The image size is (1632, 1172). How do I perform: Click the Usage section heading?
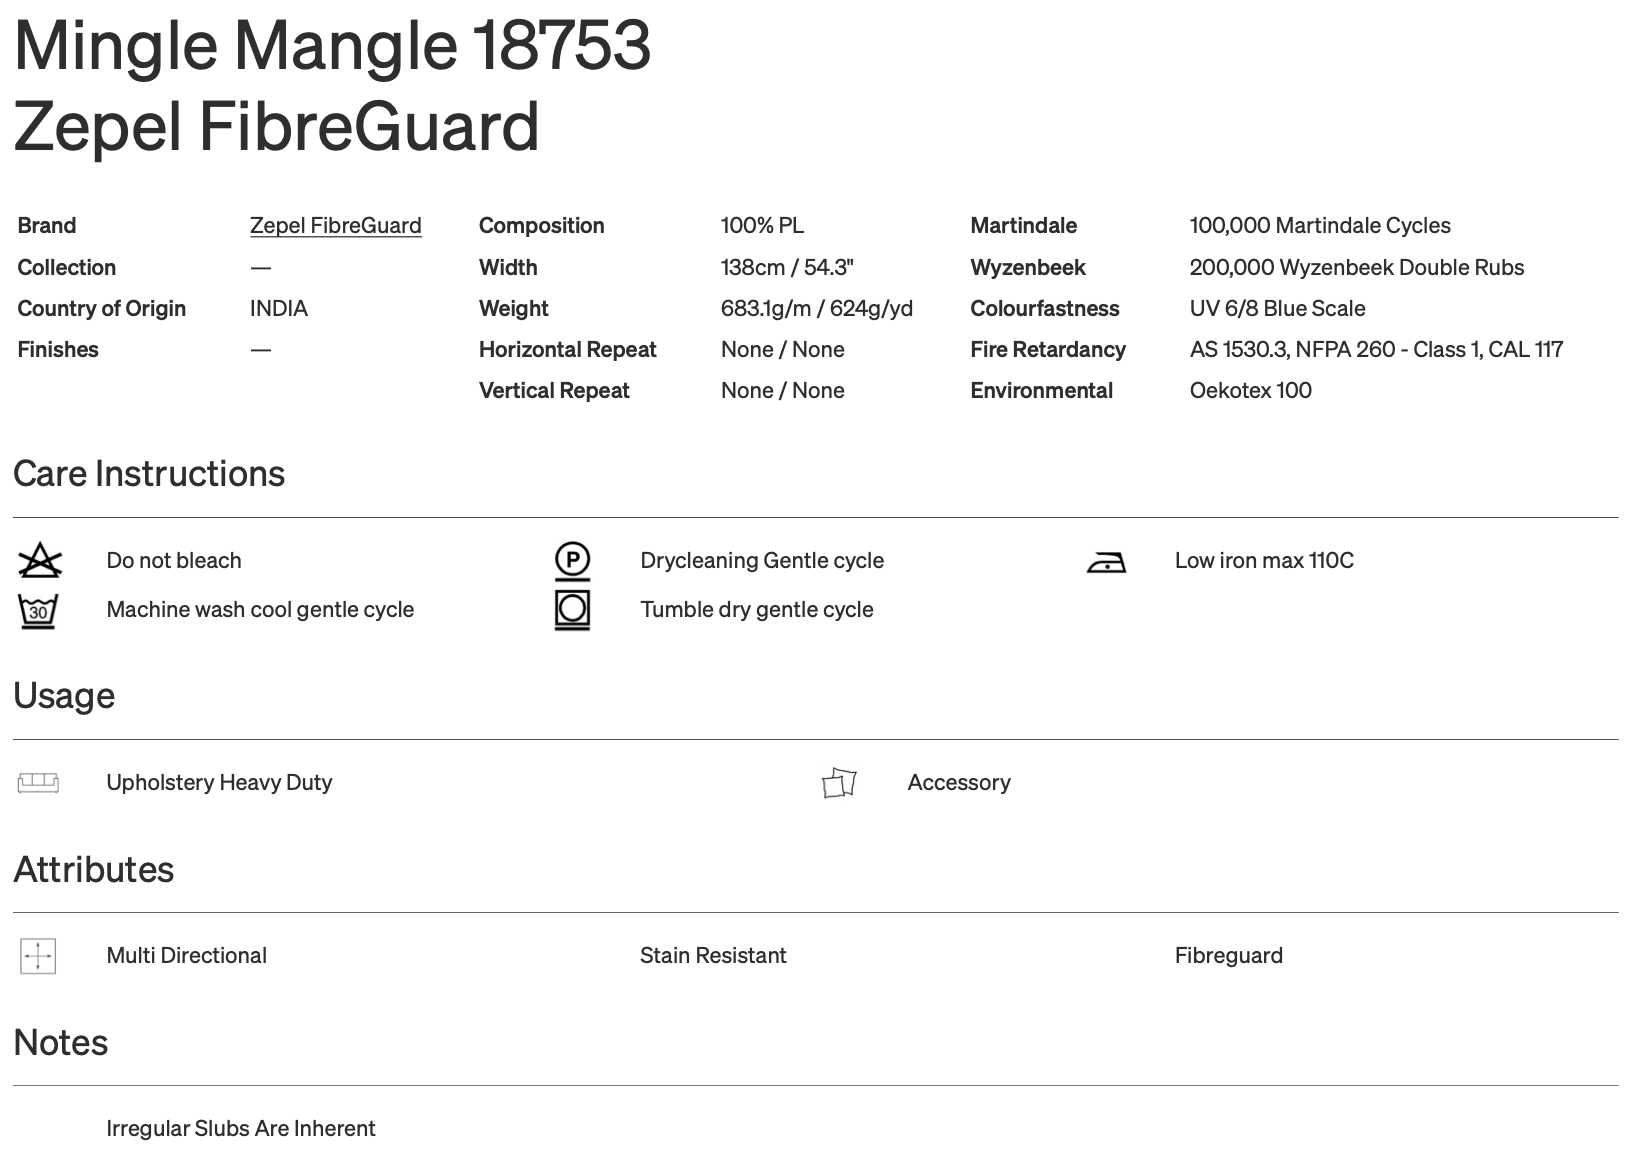click(64, 696)
